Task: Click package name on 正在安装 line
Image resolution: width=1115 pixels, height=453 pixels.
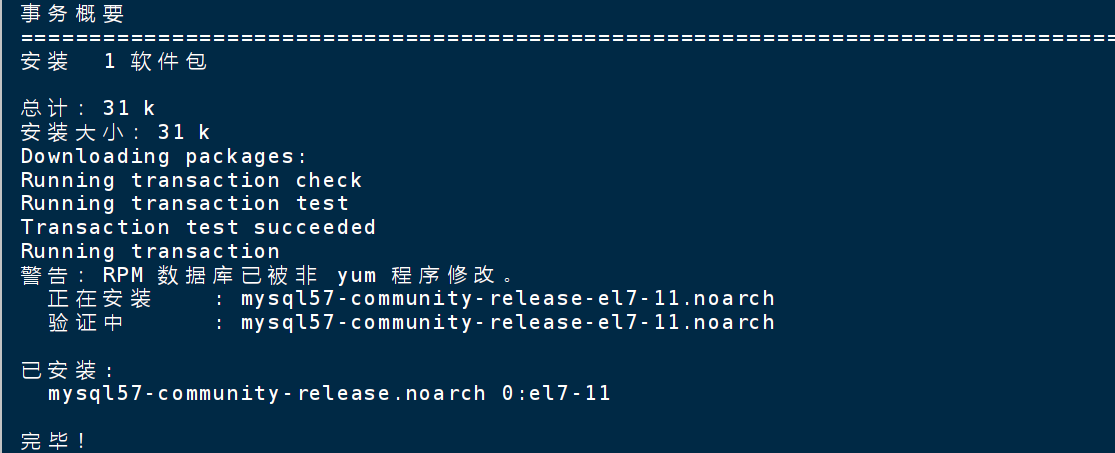Action: click(508, 299)
